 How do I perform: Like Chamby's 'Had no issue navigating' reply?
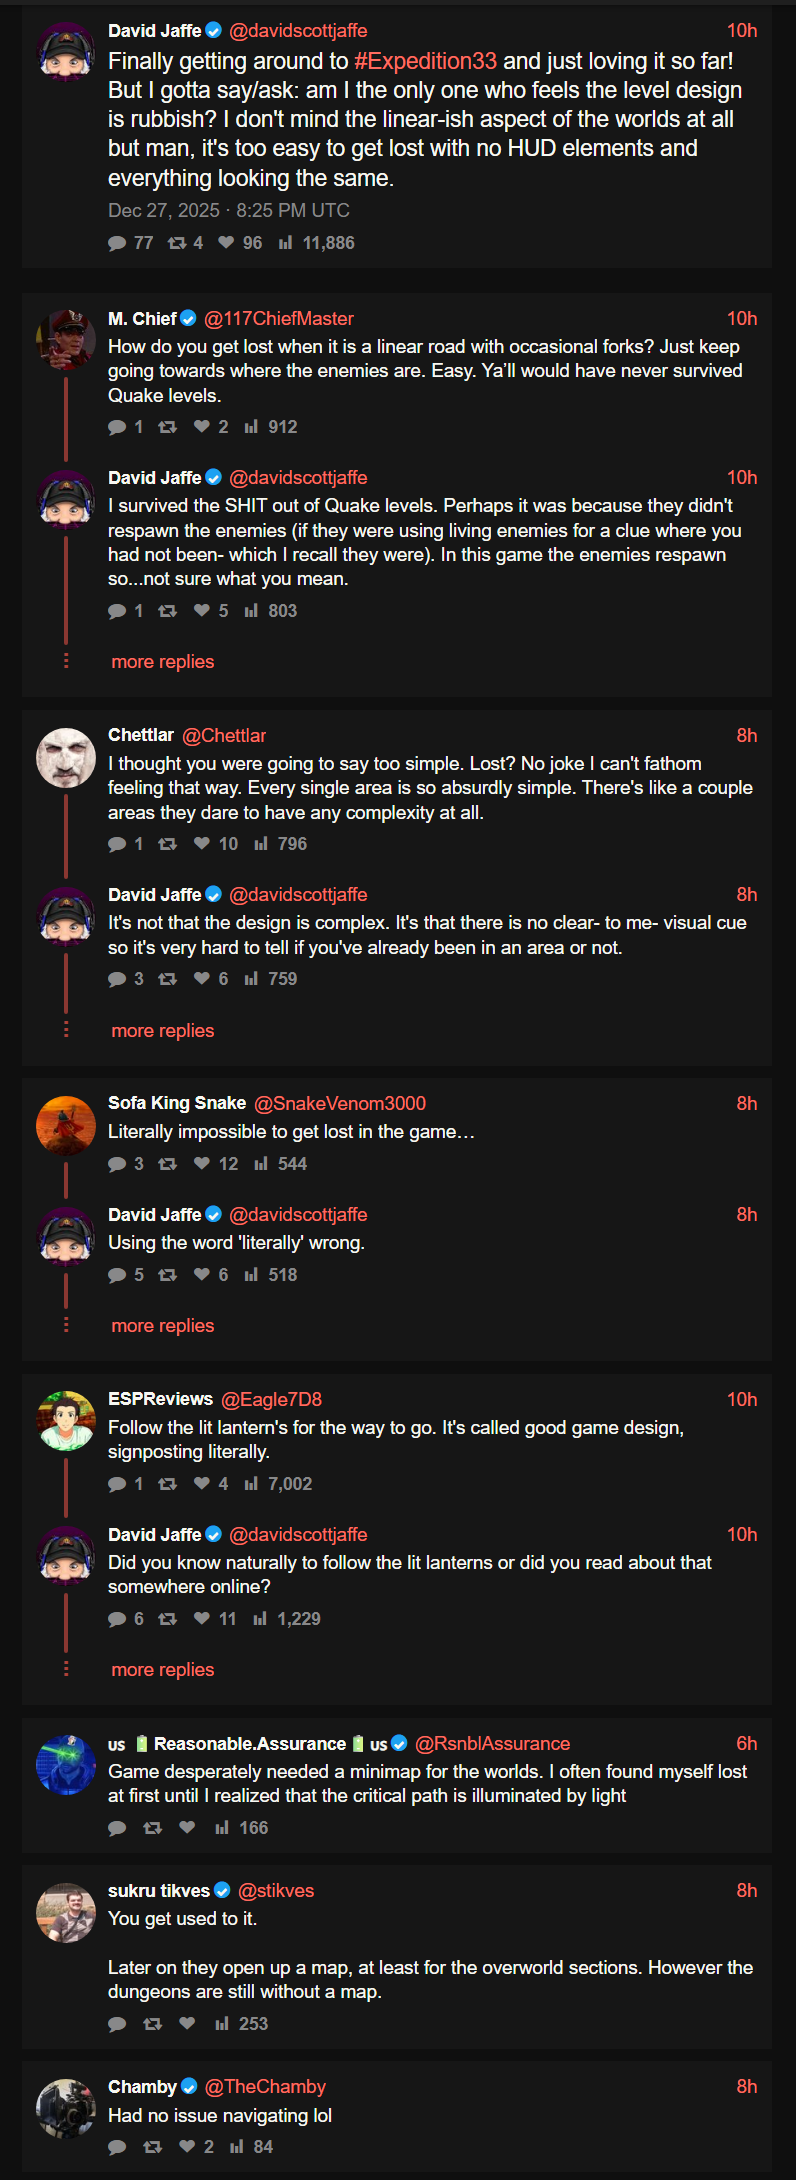tap(187, 2147)
